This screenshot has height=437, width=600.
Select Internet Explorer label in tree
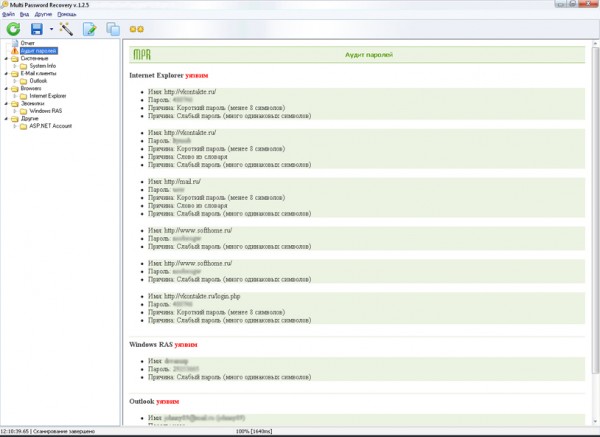click(48, 96)
